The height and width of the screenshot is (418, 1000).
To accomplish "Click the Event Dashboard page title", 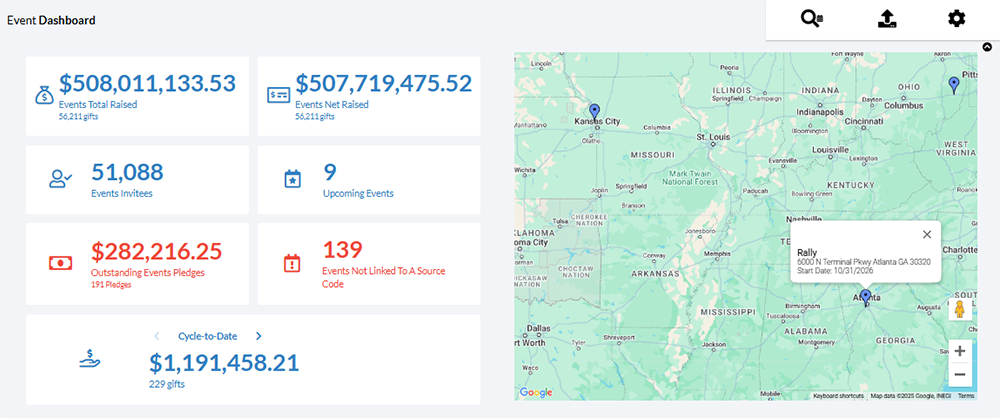I will point(51,20).
